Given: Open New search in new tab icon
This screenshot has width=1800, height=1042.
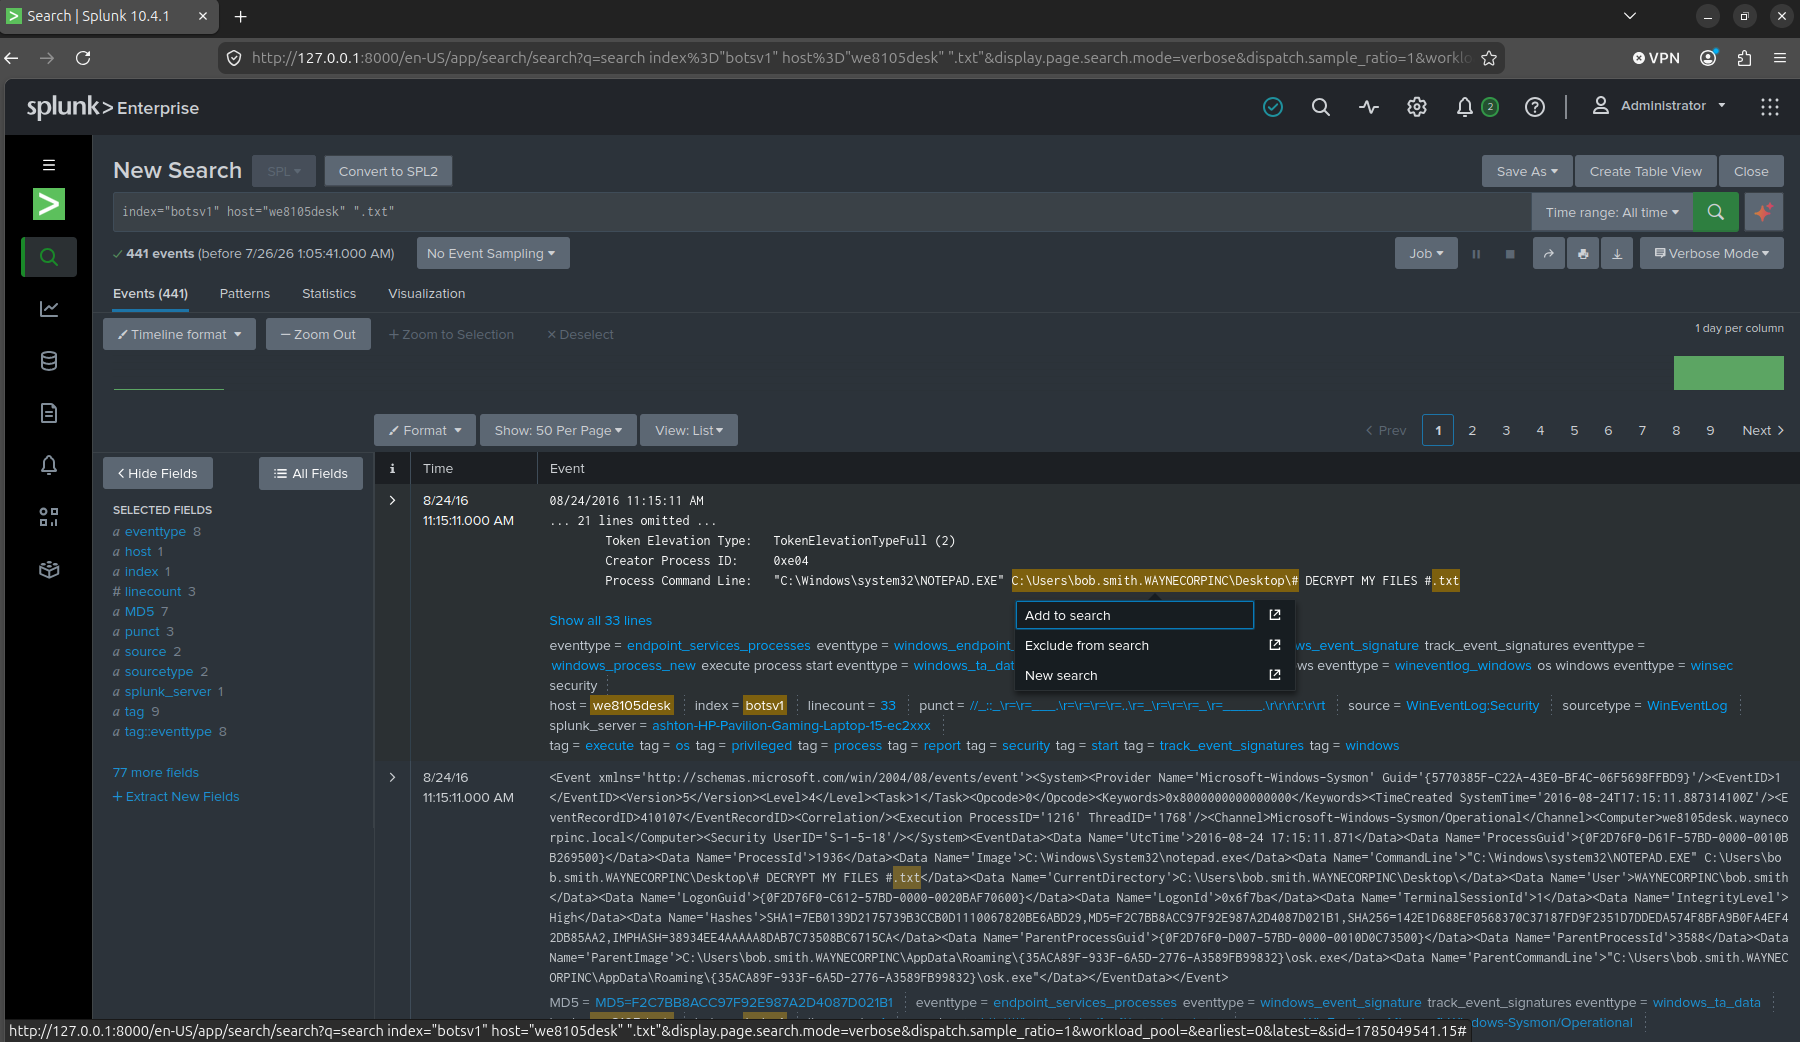Looking at the screenshot, I should point(1275,675).
